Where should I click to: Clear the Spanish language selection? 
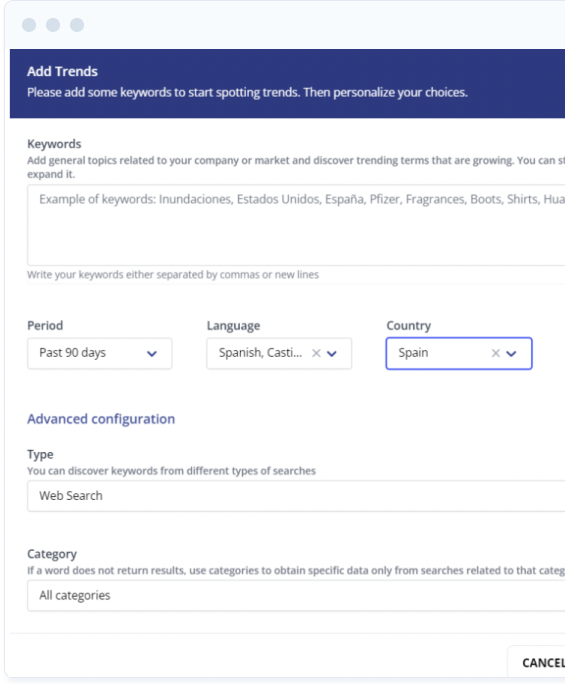[316, 353]
